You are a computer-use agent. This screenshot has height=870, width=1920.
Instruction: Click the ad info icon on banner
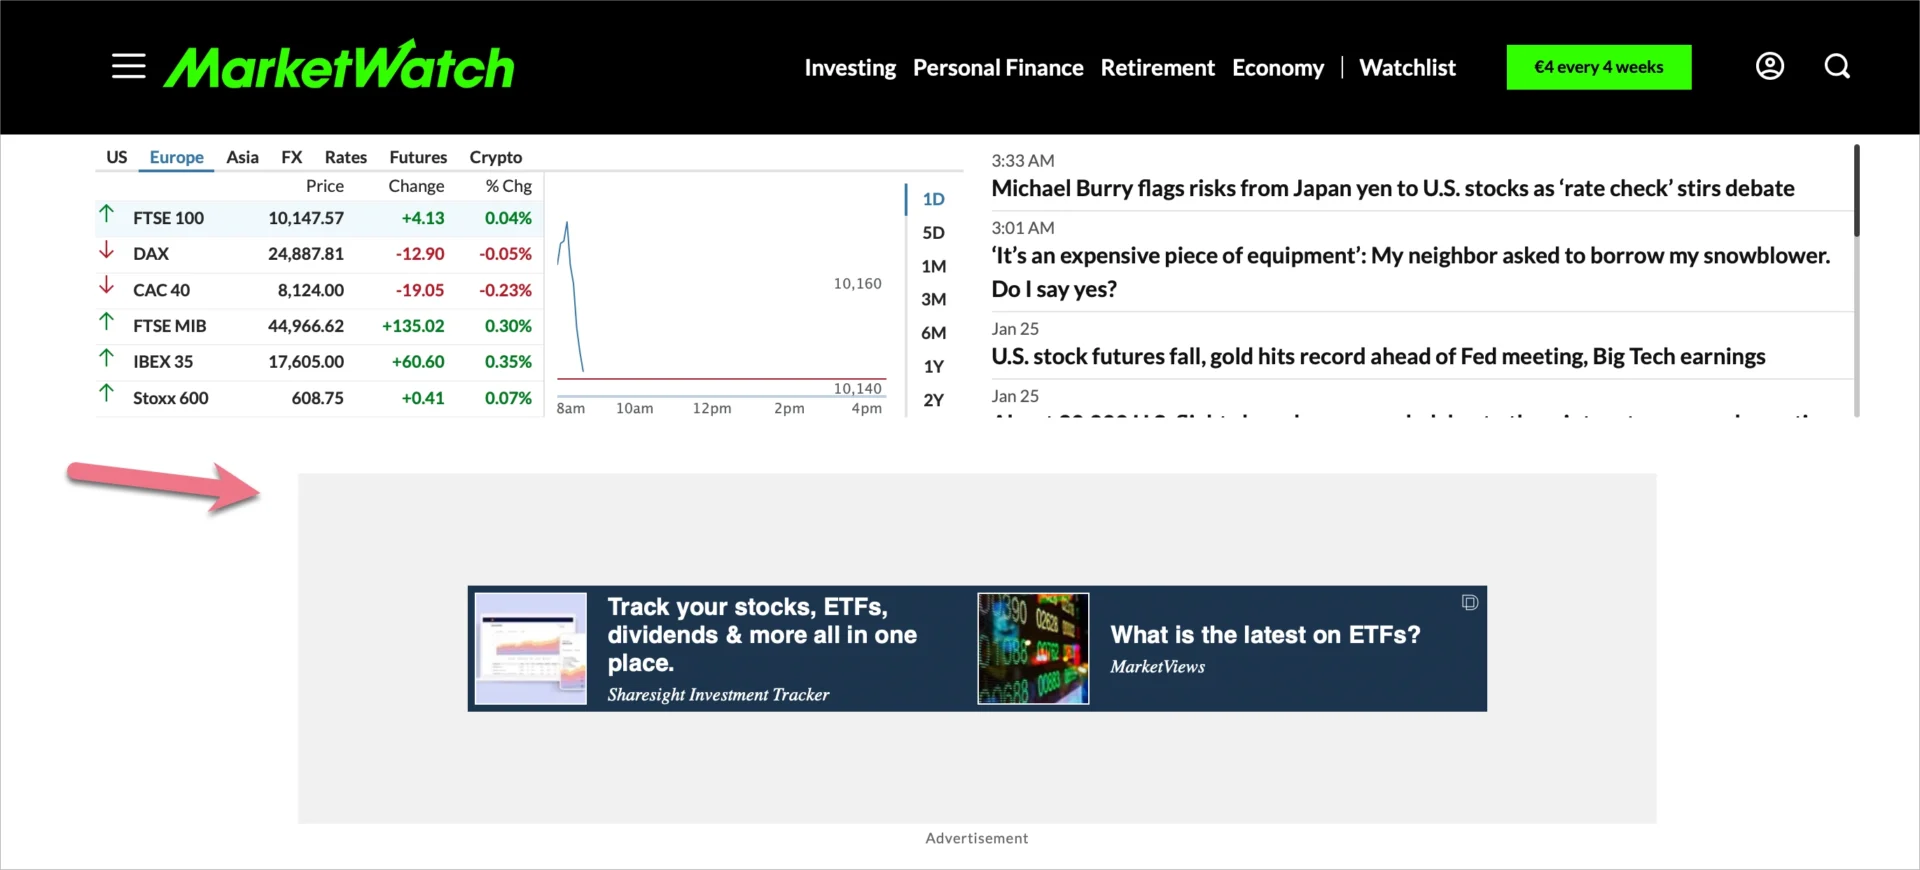(1469, 602)
